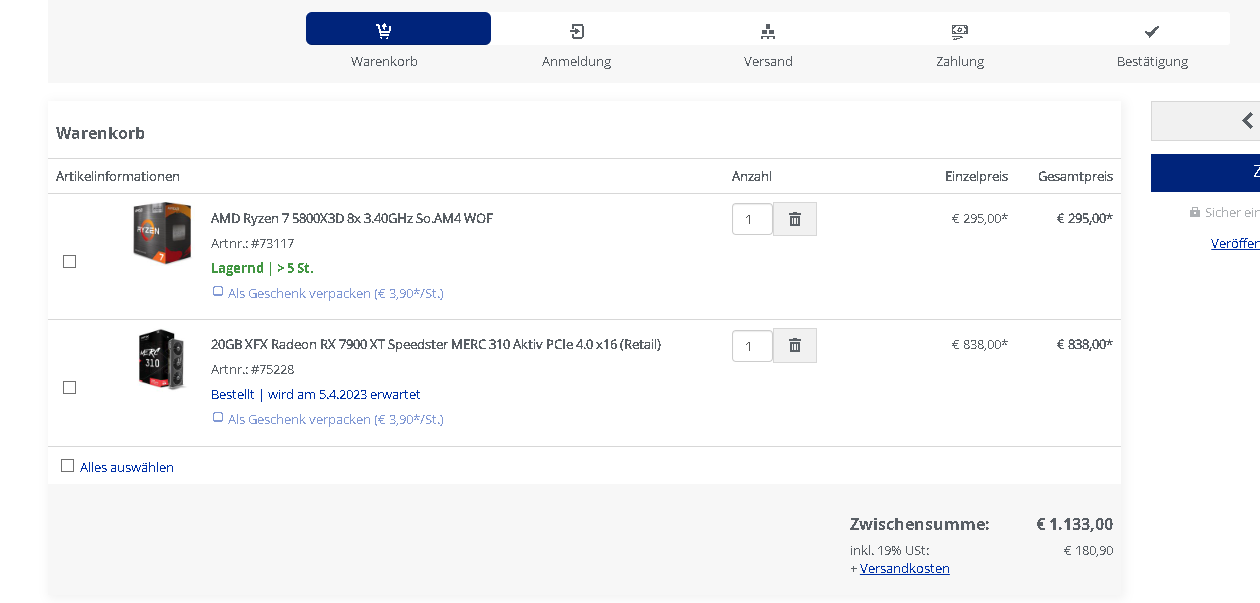The width and height of the screenshot is (1260, 603).
Task: Click the back chevron arrow button
Action: click(1247, 121)
